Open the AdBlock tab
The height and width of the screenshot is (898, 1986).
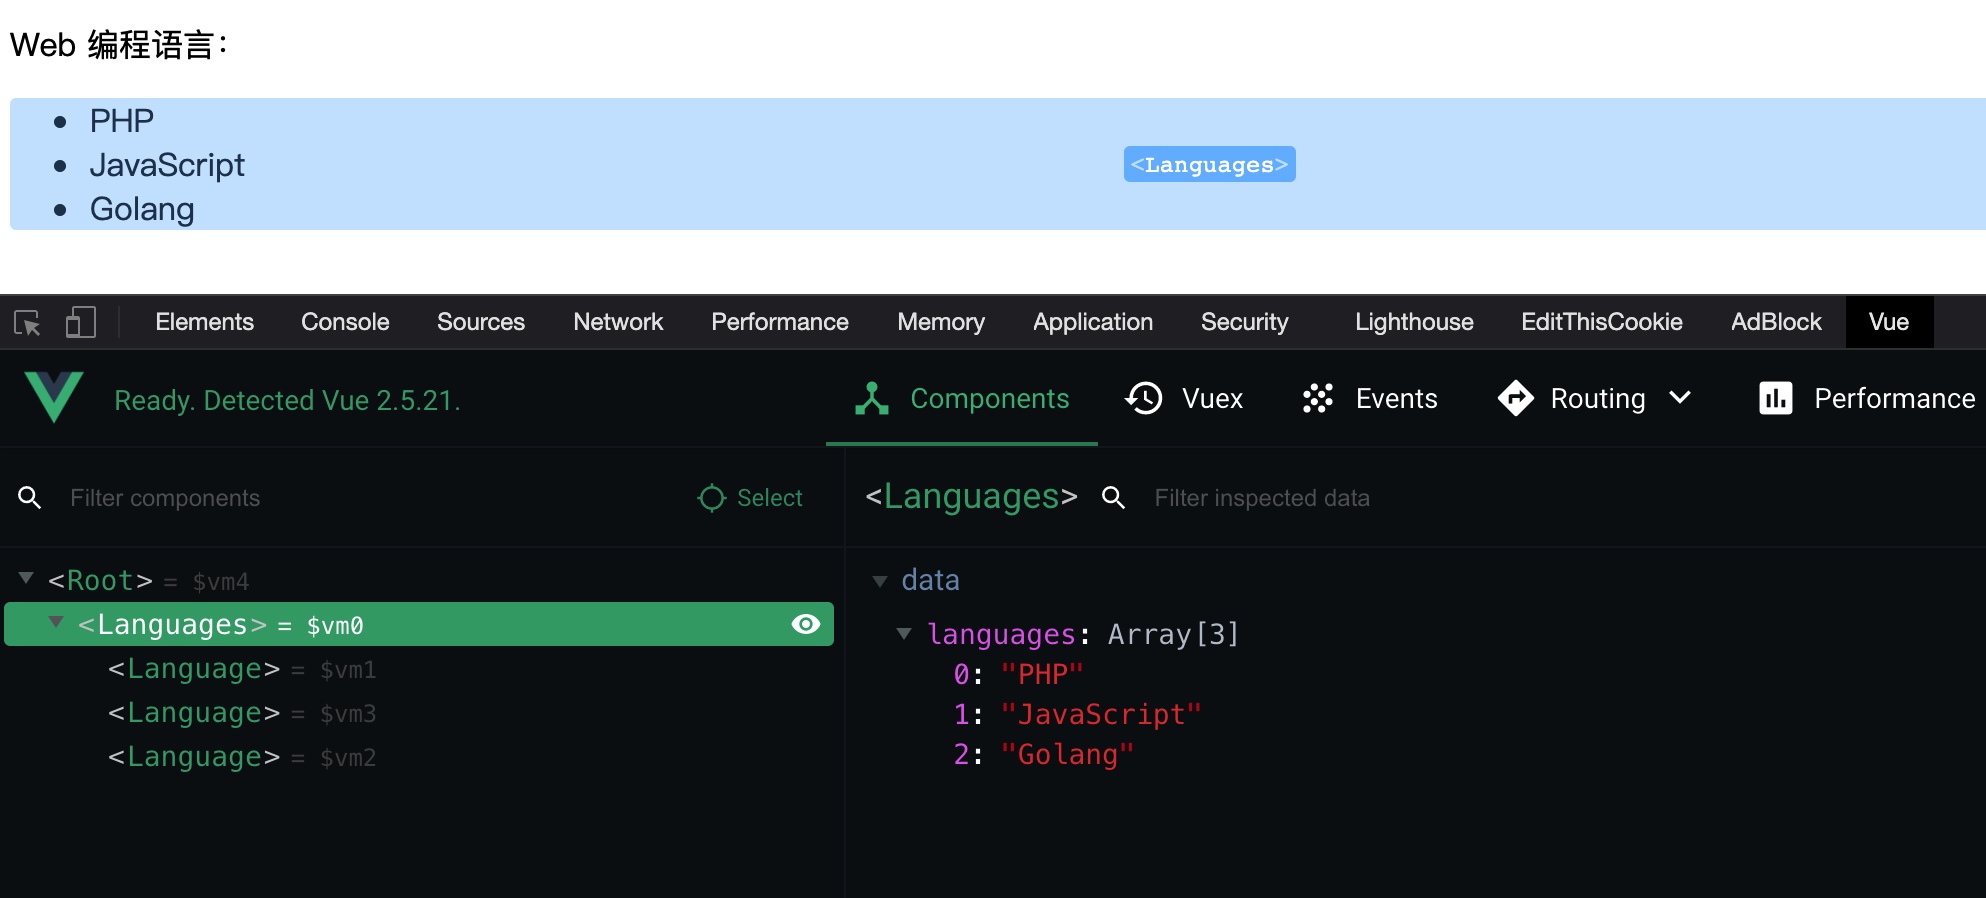pos(1776,322)
